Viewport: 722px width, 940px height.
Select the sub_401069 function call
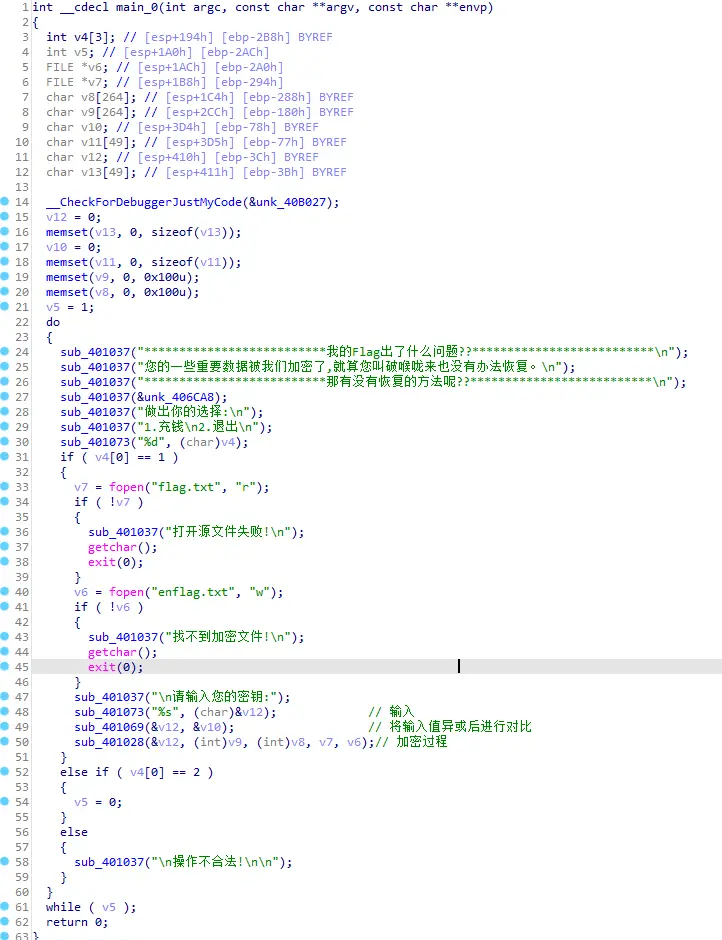point(109,727)
